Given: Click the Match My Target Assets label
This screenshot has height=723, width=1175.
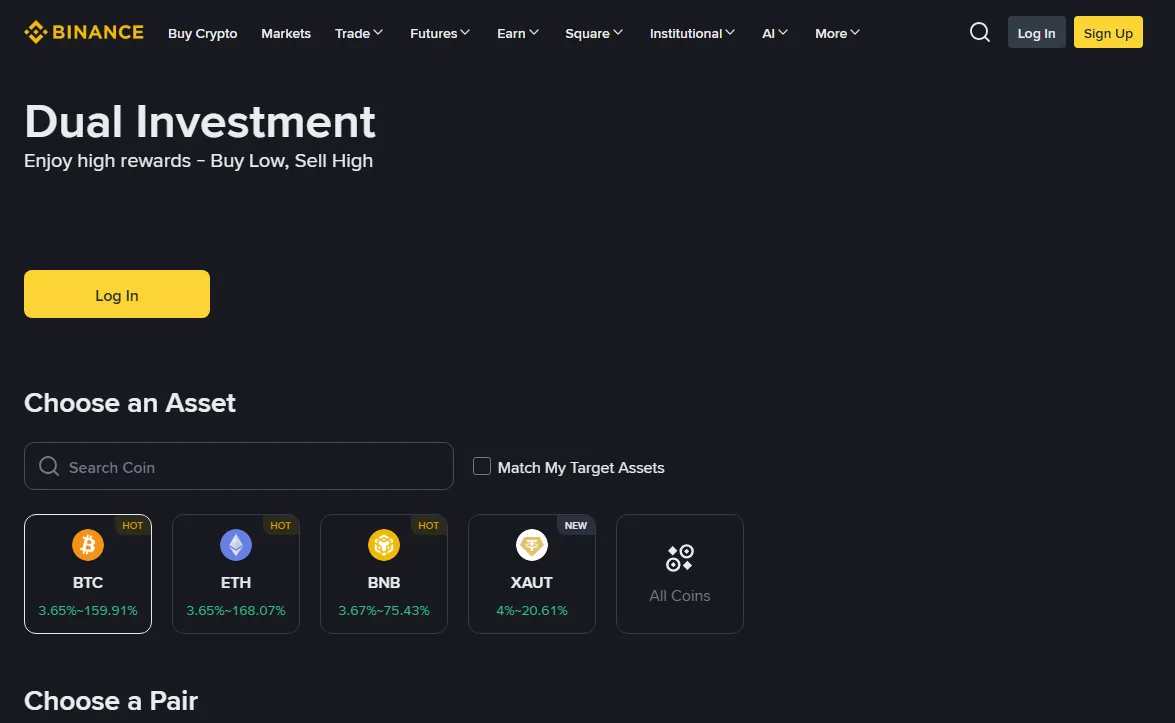Looking at the screenshot, I should pos(581,468).
